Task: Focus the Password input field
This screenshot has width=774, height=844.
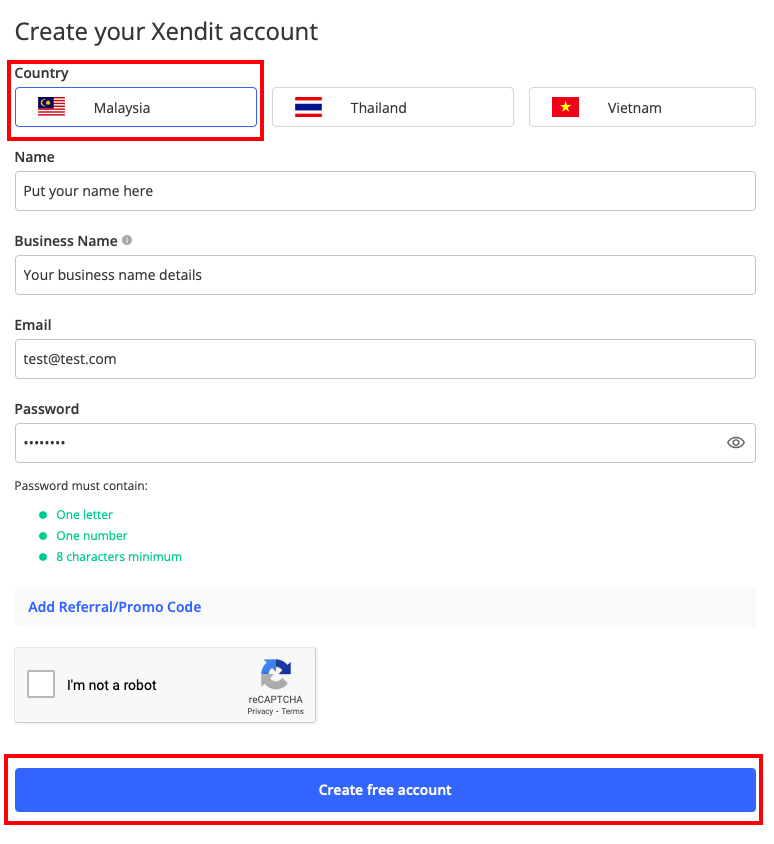Action: (385, 443)
